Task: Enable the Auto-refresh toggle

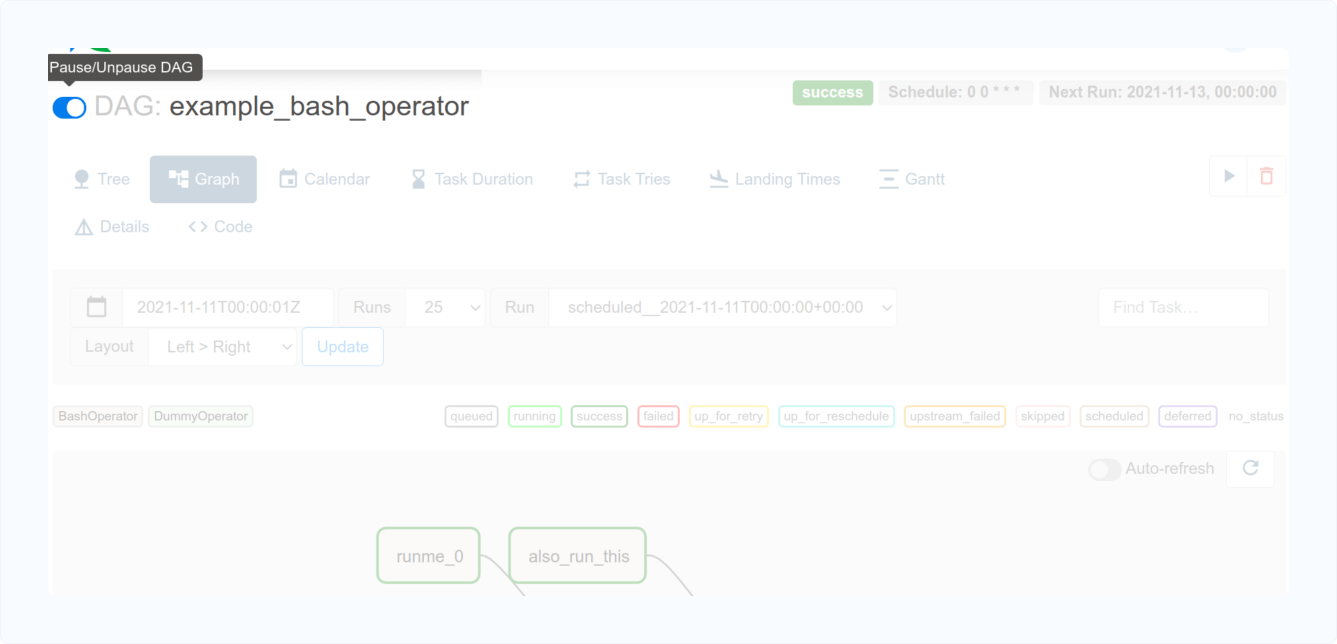Action: pyautogui.click(x=1105, y=469)
